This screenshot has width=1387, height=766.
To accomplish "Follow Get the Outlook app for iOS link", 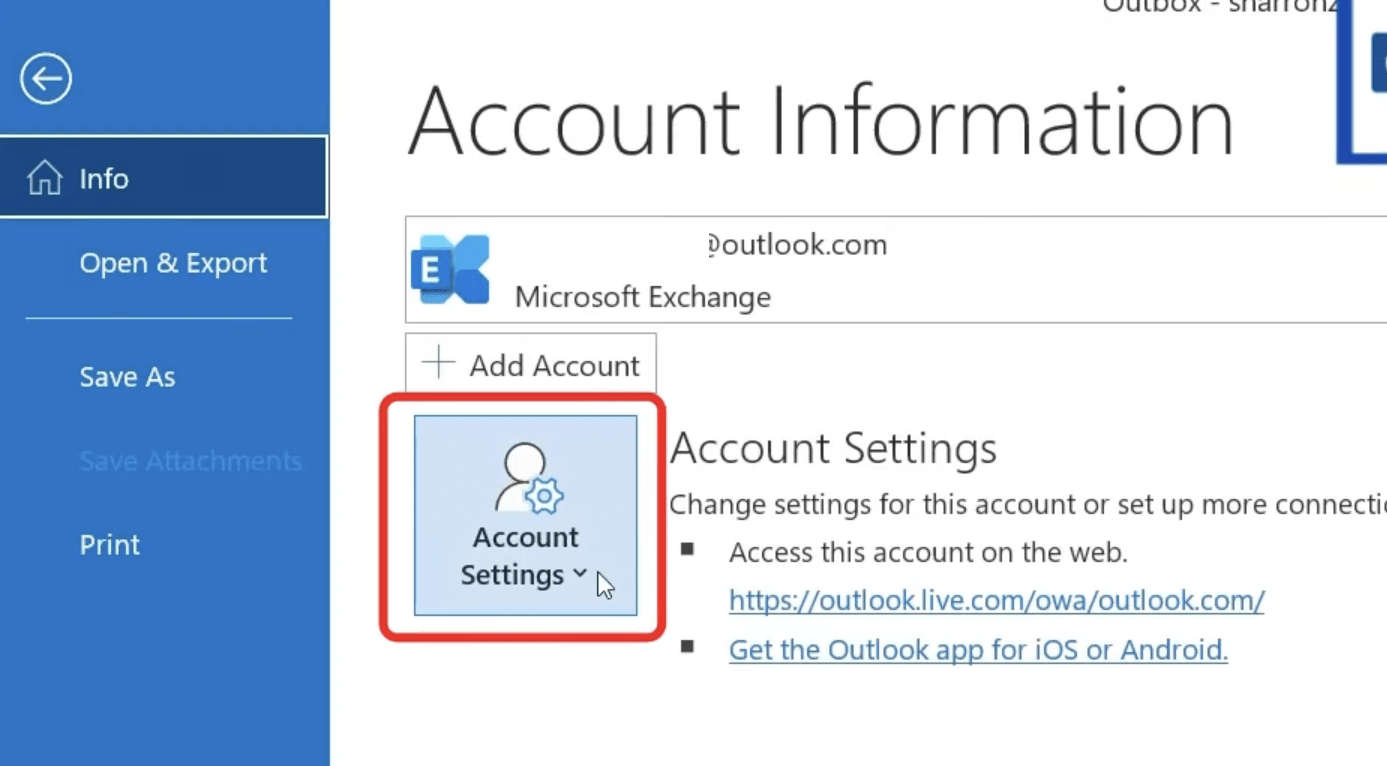I will point(978,650).
